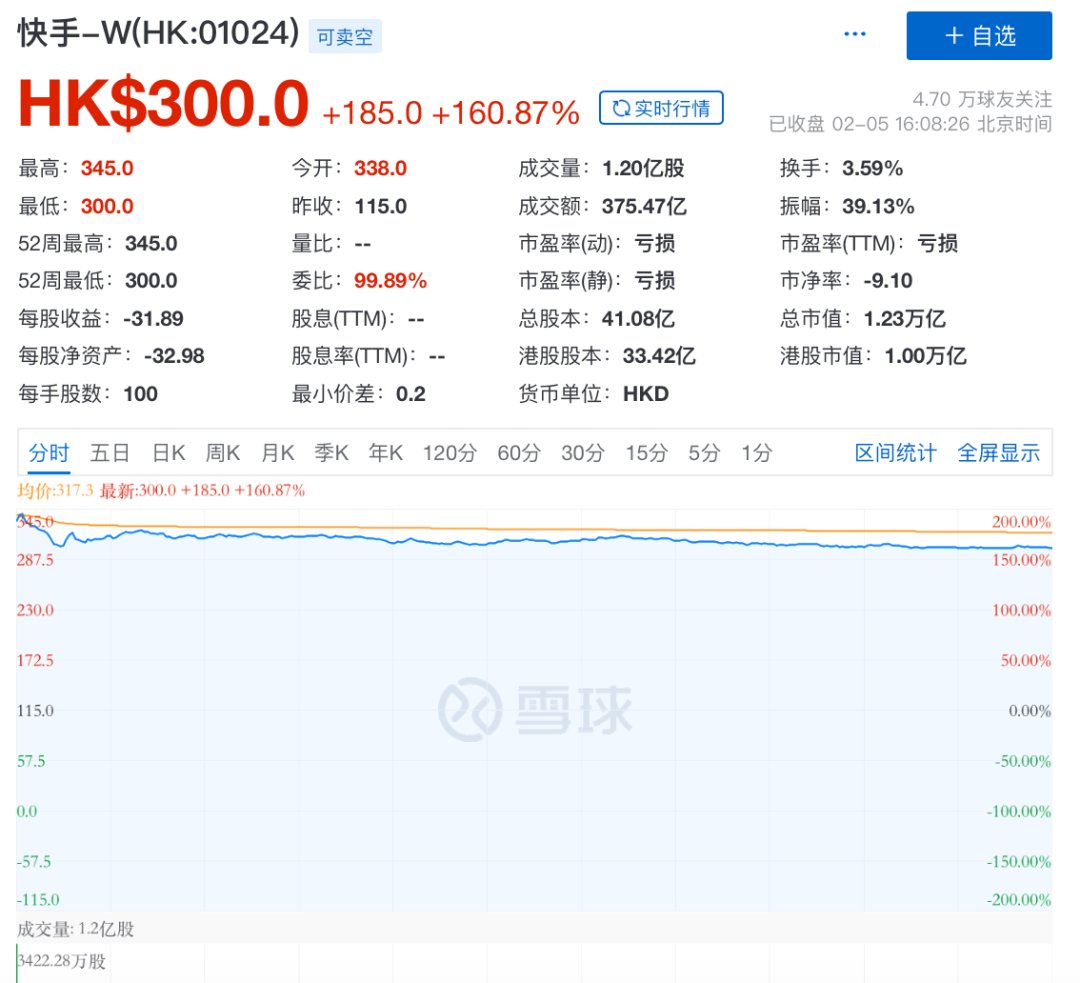Click 每股净资产 value -32.98
Screen dimensions: 1080x983
click(174, 355)
